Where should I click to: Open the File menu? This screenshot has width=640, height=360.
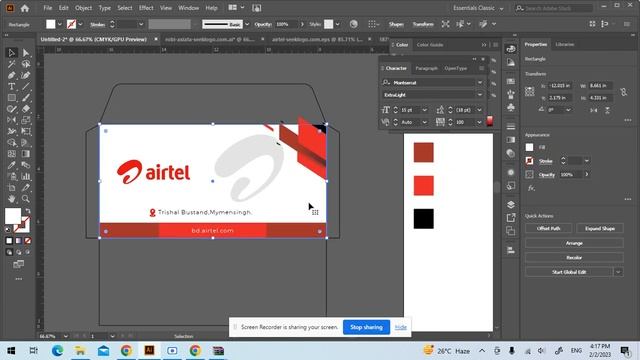coord(47,8)
